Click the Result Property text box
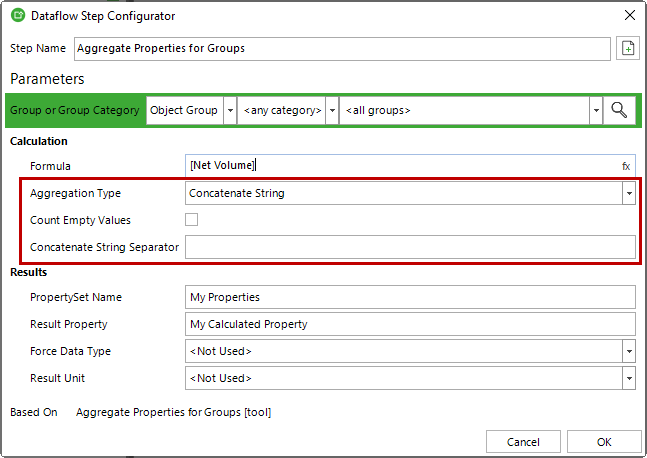The width and height of the screenshot is (647, 458). [x=410, y=324]
